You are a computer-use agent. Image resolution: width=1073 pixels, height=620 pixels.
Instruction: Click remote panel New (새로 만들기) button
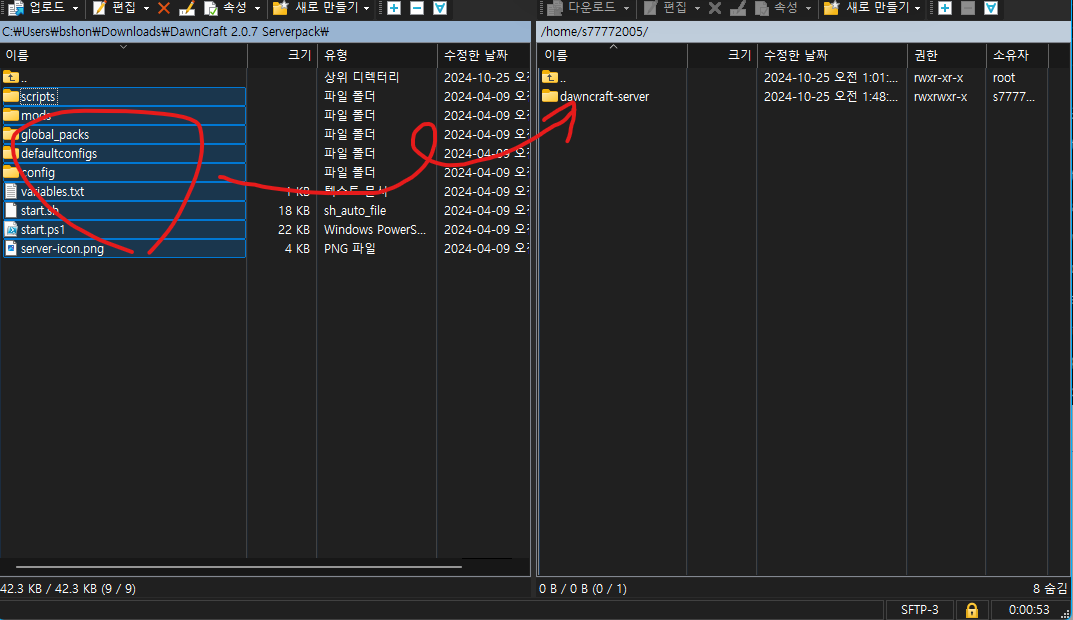(x=867, y=8)
